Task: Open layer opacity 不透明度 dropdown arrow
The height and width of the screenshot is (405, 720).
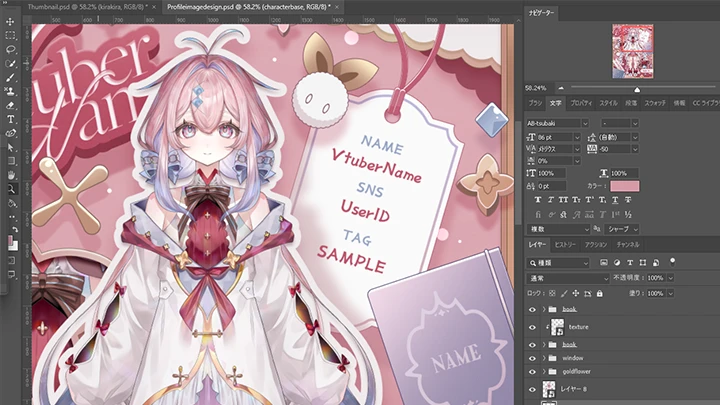Action: click(x=671, y=278)
